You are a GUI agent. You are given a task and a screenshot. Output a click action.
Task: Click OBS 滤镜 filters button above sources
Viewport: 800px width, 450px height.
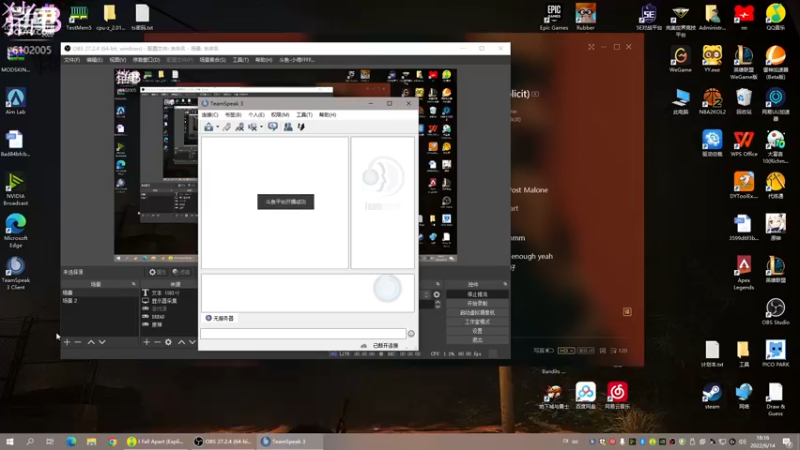coord(181,272)
